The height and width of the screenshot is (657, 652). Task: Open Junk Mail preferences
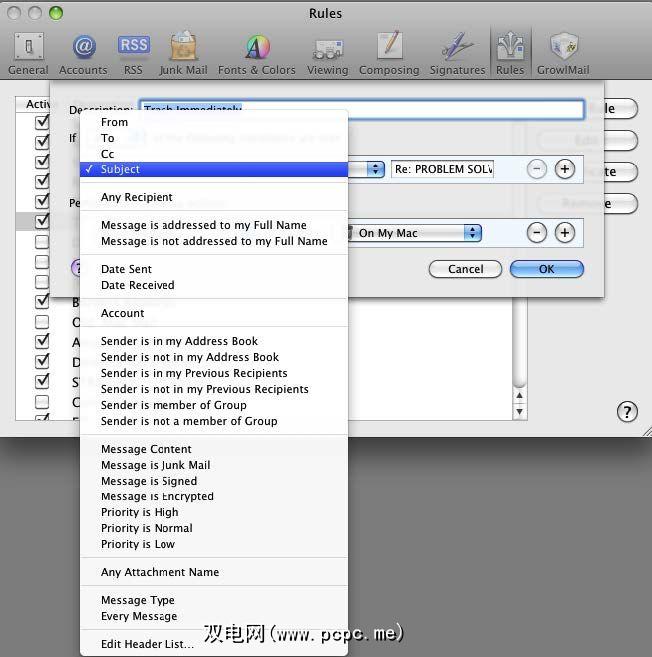[184, 53]
